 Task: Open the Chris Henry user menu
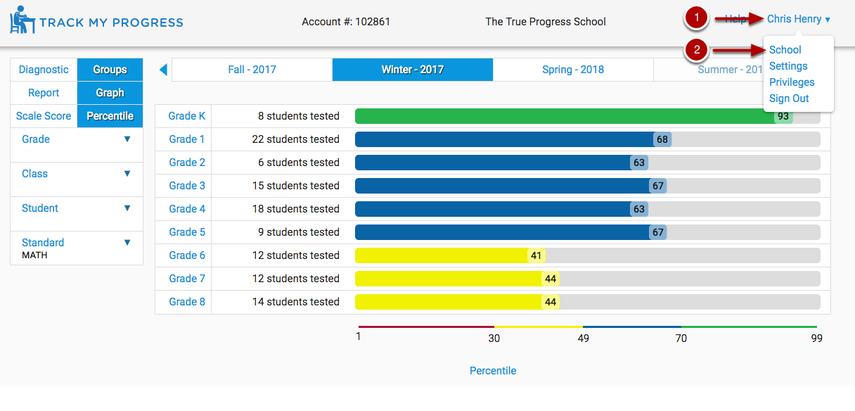click(798, 19)
